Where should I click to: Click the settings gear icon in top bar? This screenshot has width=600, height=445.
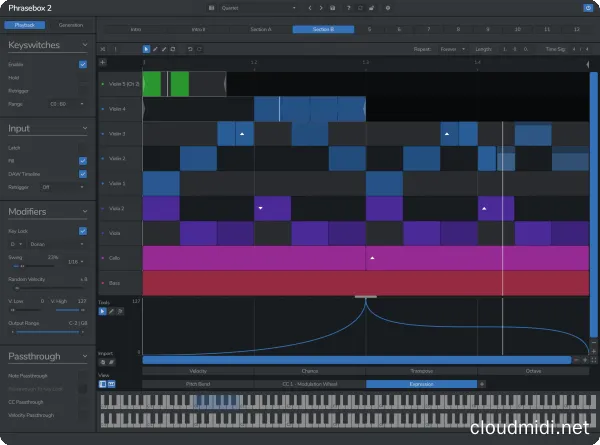tap(388, 8)
